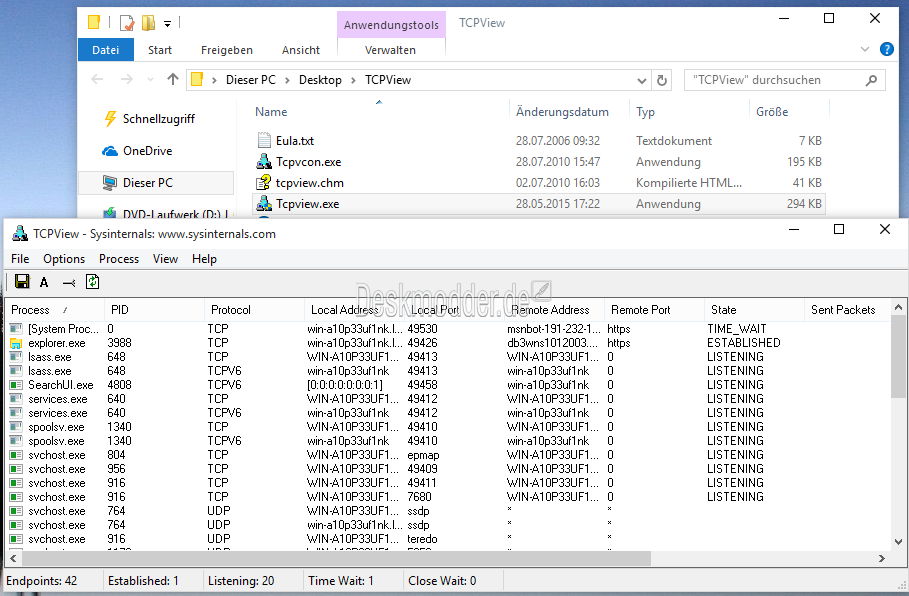
Task: Click the TCPView title bar app icon
Action: [x=20, y=233]
